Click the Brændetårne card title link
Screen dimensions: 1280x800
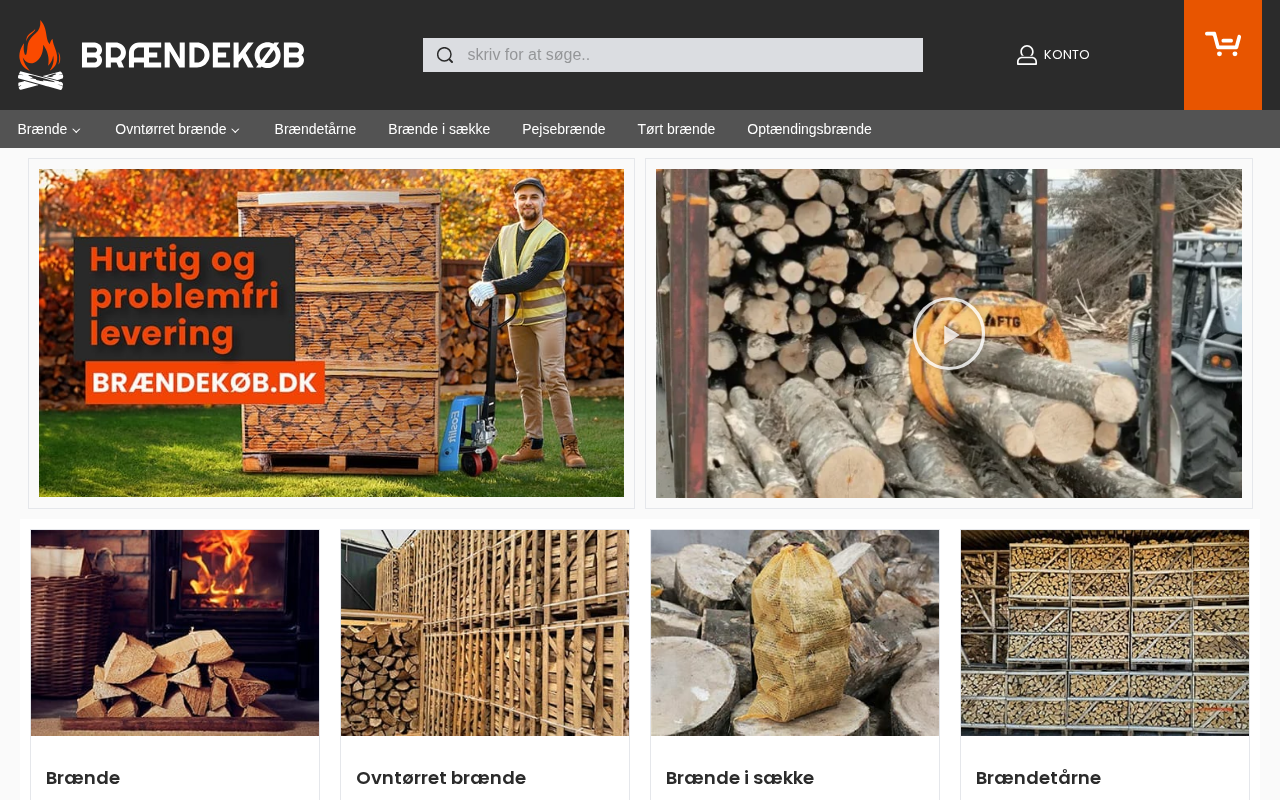click(1038, 778)
